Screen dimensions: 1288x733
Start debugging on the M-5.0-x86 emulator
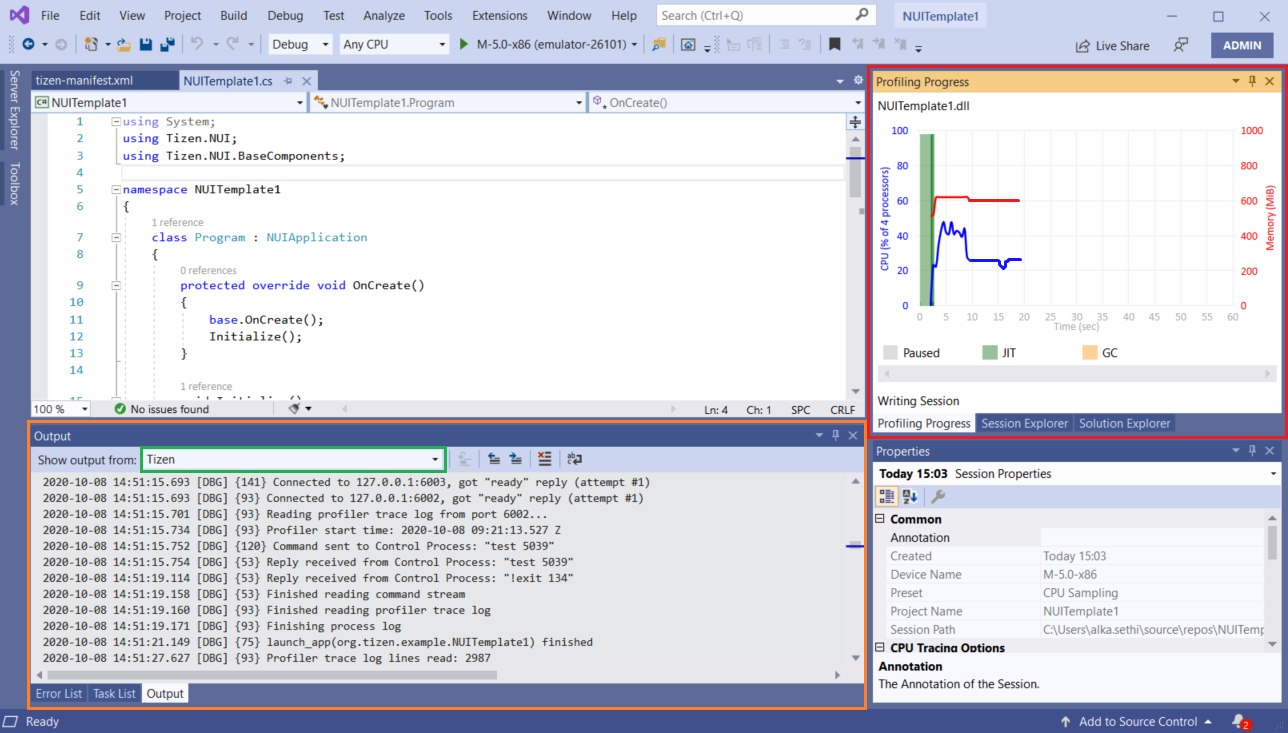point(463,44)
